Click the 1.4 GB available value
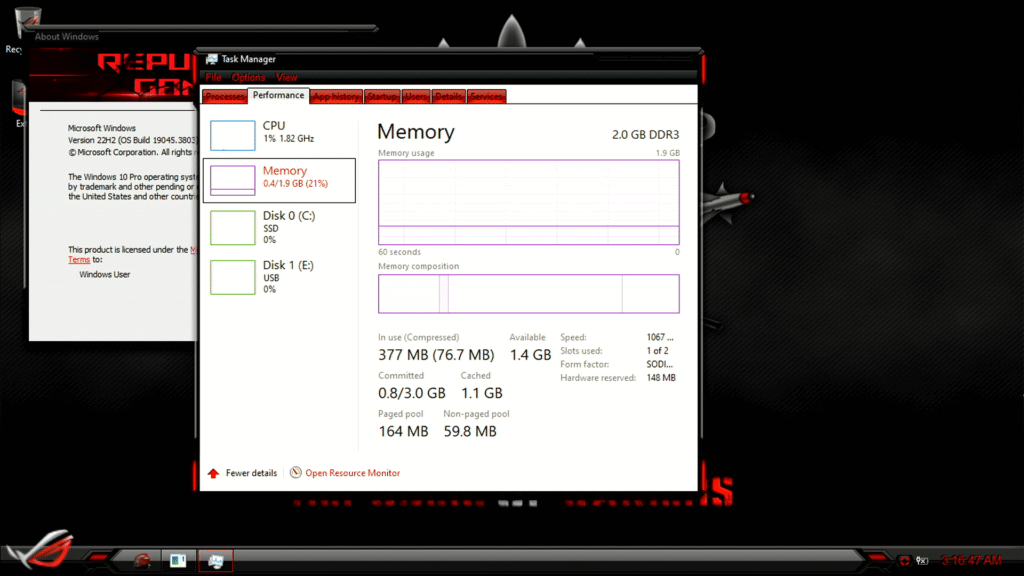Viewport: 1024px width, 576px height. 530,355
